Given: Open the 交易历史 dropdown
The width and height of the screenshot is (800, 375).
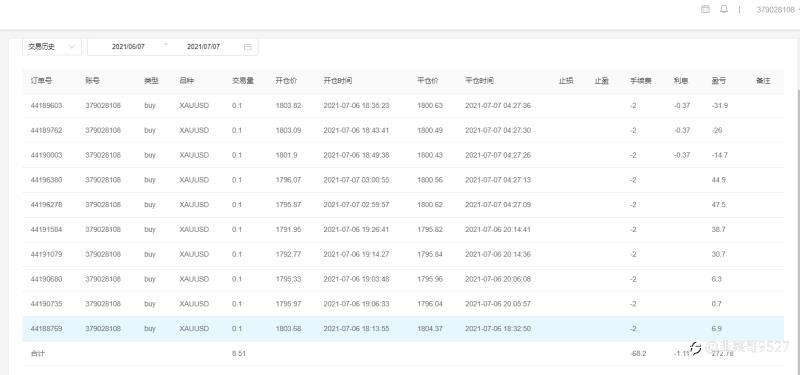Looking at the screenshot, I should click(52, 47).
